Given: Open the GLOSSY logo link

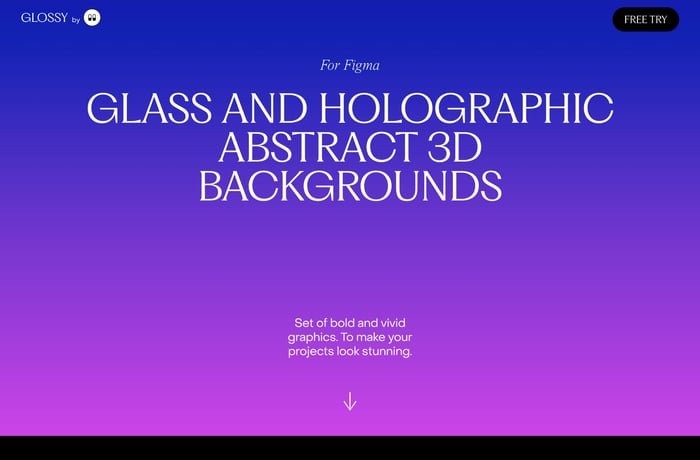Looking at the screenshot, I should pyautogui.click(x=44, y=17).
